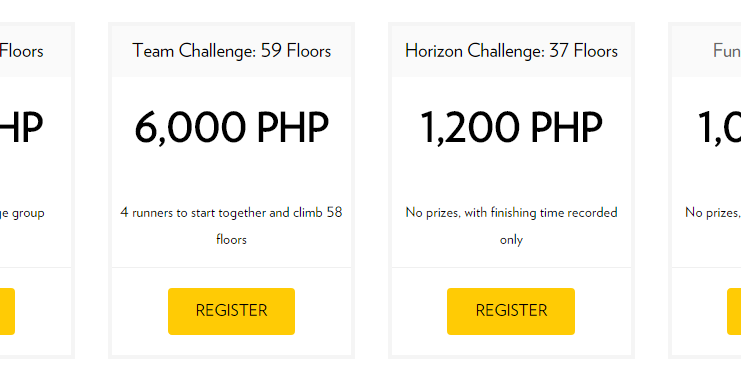The width and height of the screenshot is (741, 378).
Task: Click the cut-off yellow button on leftmost card
Action: pyautogui.click(x=7, y=311)
